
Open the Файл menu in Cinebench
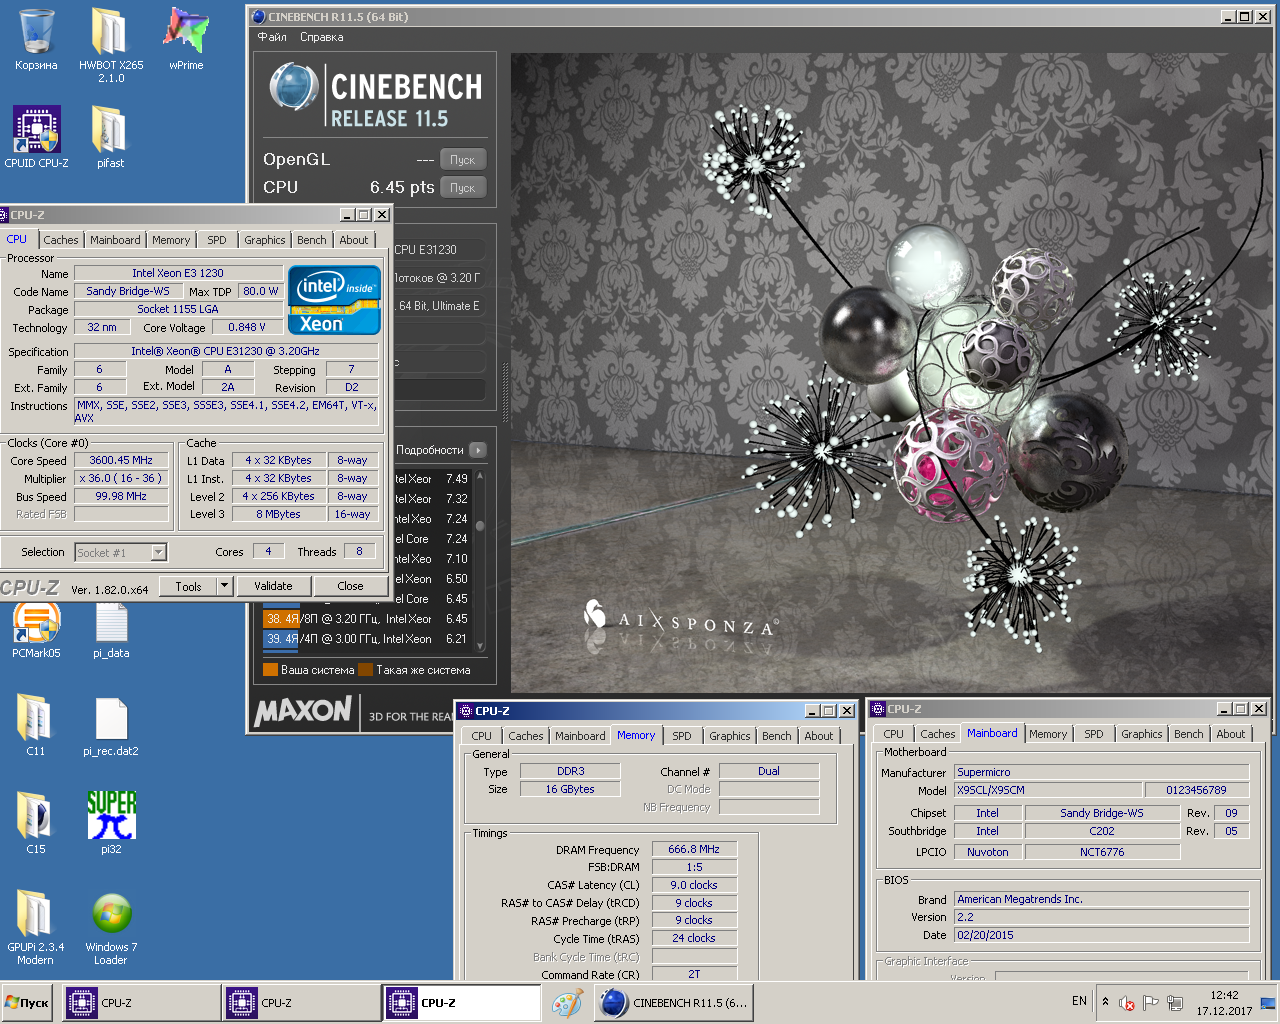pos(272,37)
